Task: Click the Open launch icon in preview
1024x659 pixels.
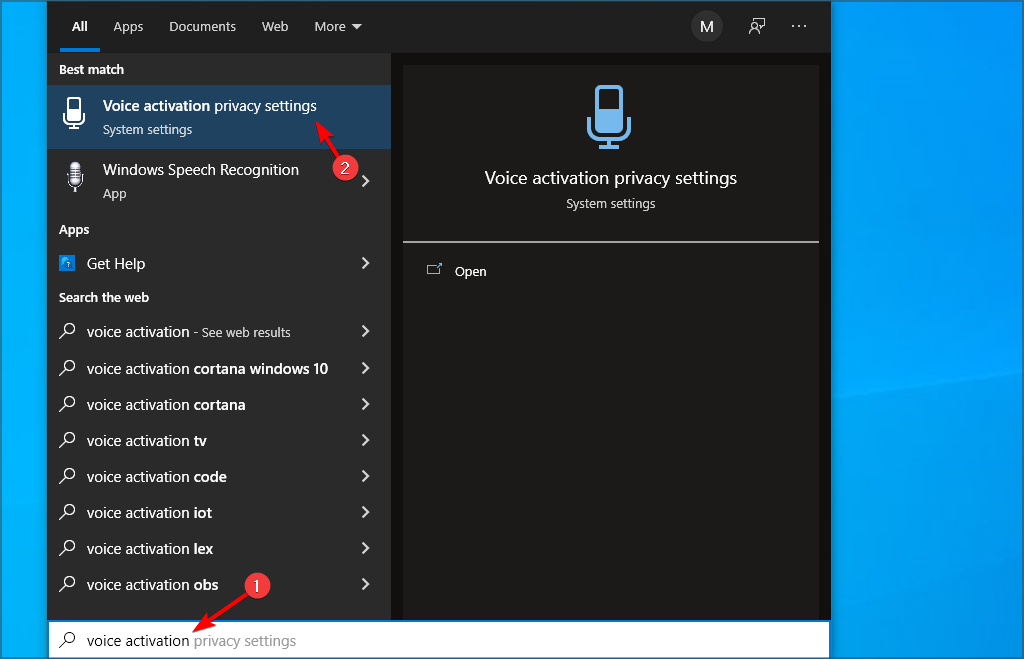Action: point(434,270)
